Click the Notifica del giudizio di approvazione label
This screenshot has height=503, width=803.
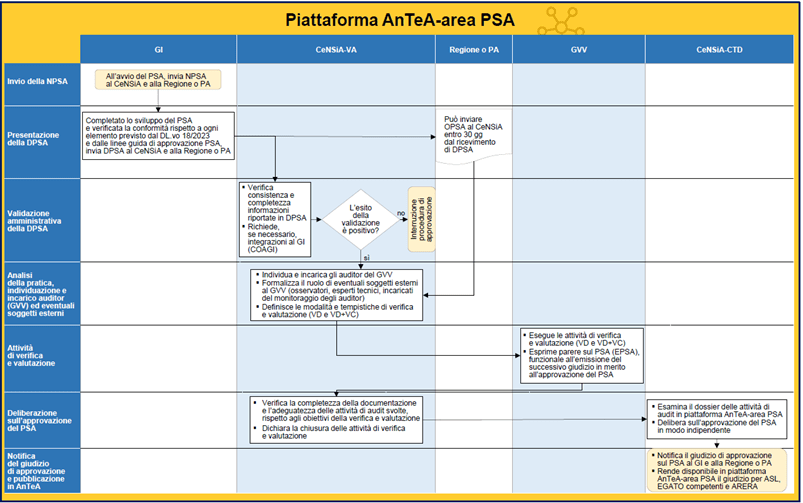point(42,471)
